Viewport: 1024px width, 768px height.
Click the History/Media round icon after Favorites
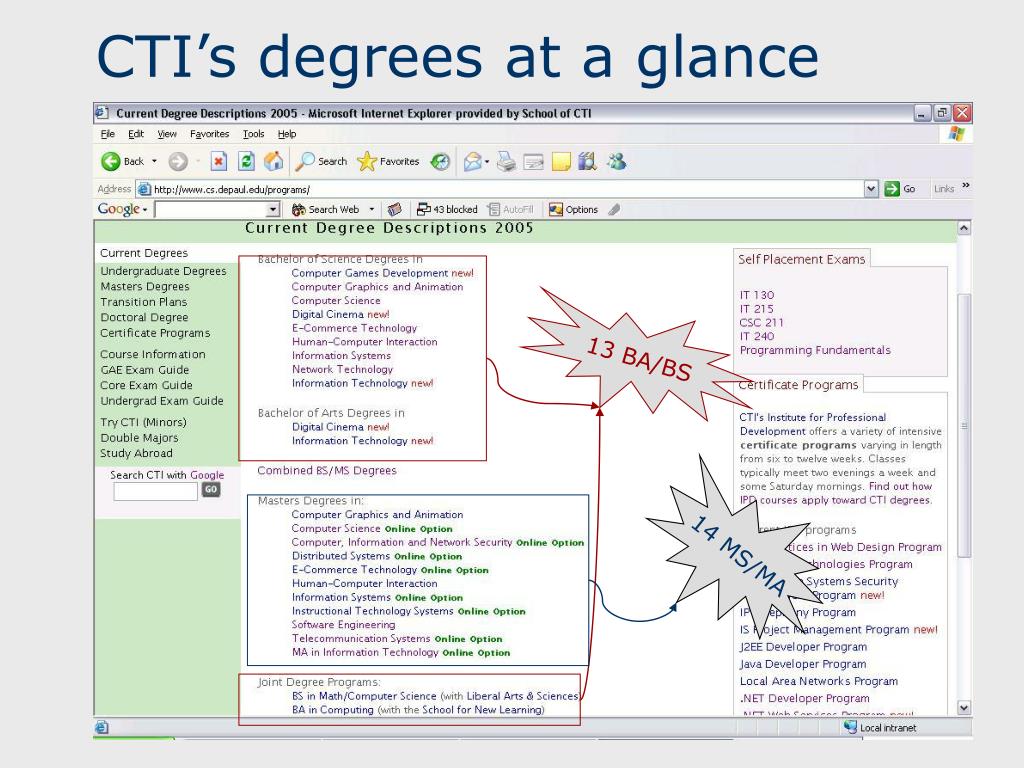click(440, 161)
